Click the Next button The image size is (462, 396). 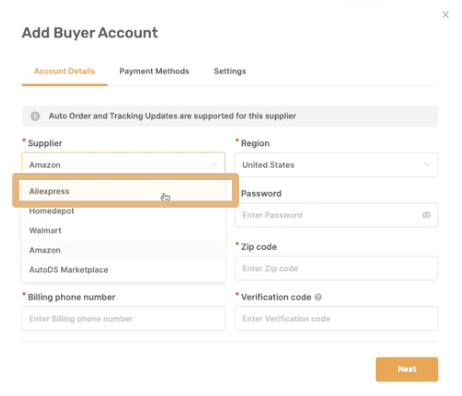tap(407, 369)
